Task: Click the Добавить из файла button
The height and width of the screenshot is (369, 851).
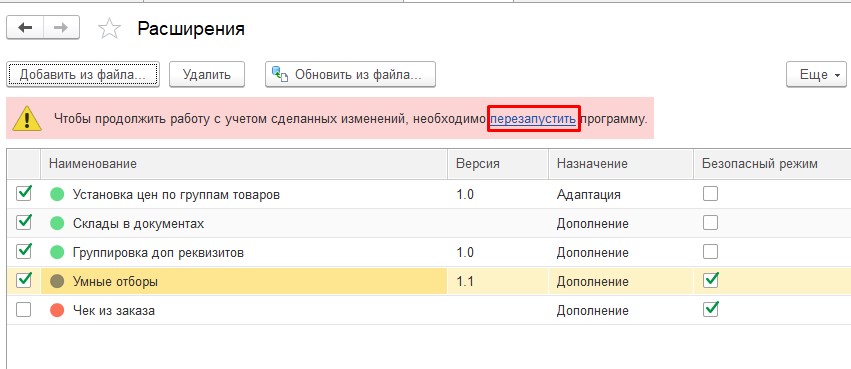Action: [83, 74]
